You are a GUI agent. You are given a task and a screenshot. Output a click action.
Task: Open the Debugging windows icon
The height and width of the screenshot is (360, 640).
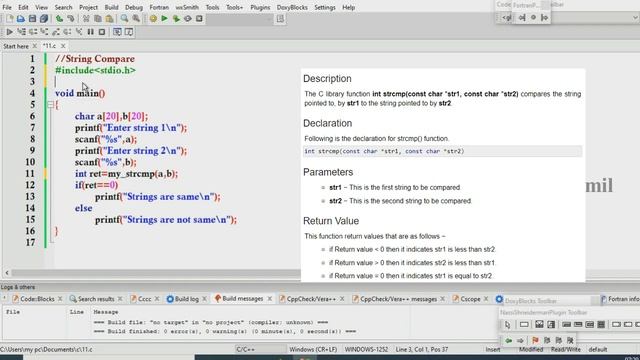tap(117, 32)
